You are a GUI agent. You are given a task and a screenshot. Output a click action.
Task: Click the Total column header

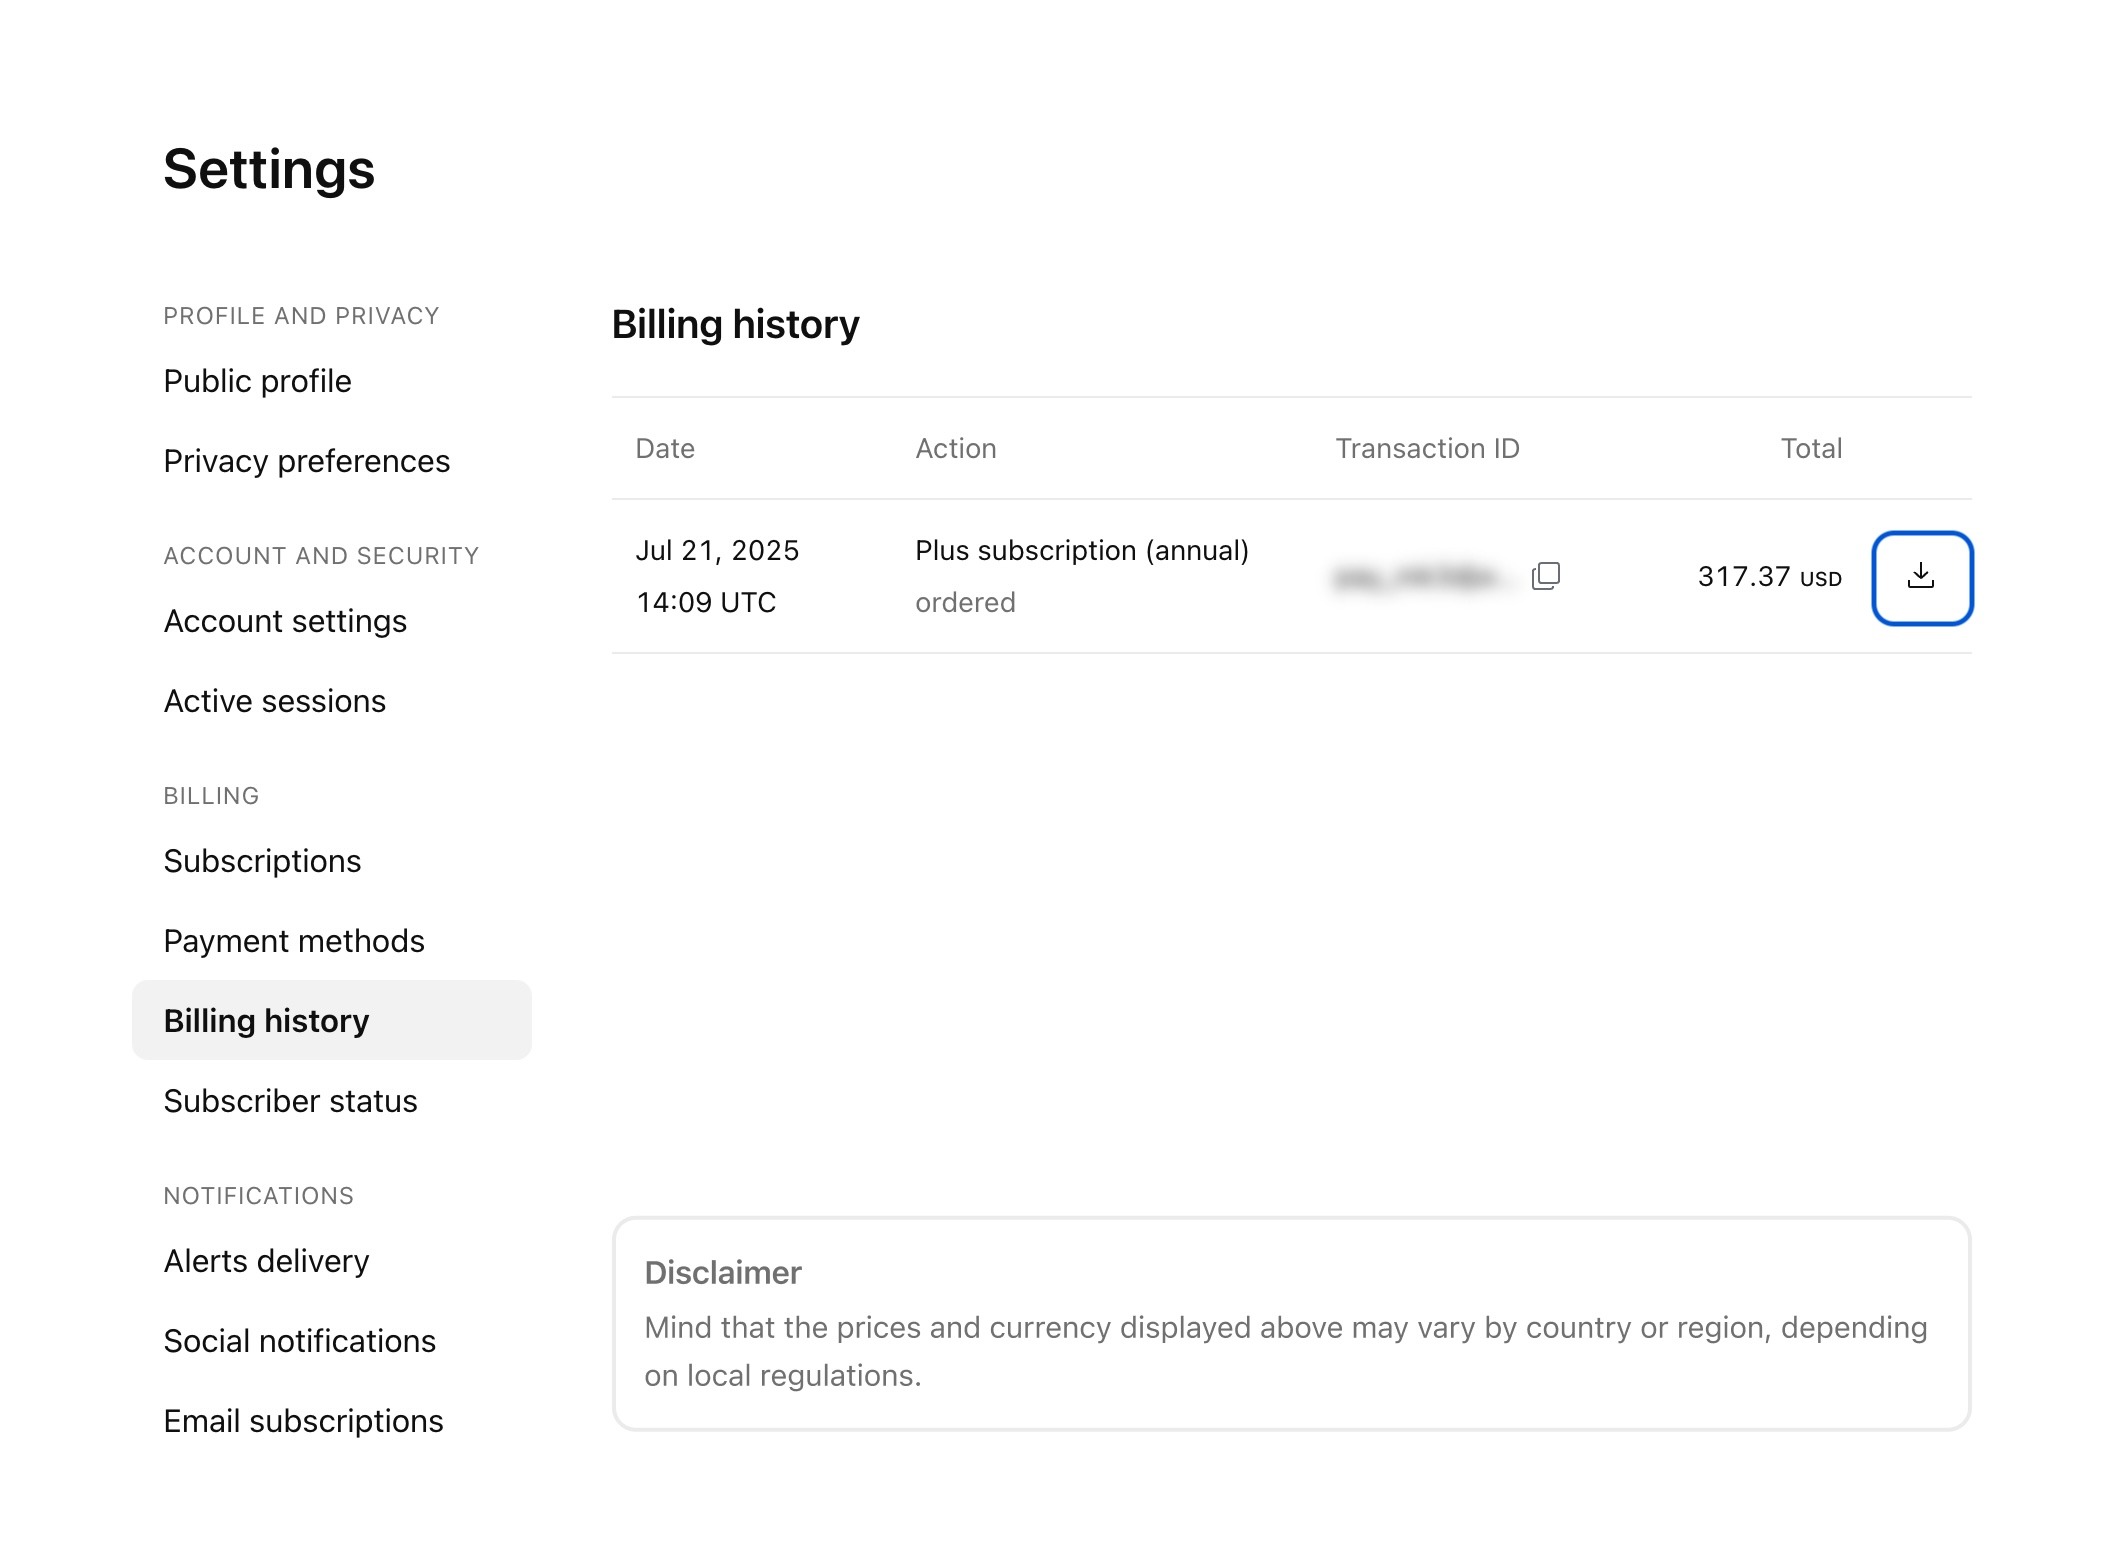(x=1810, y=449)
